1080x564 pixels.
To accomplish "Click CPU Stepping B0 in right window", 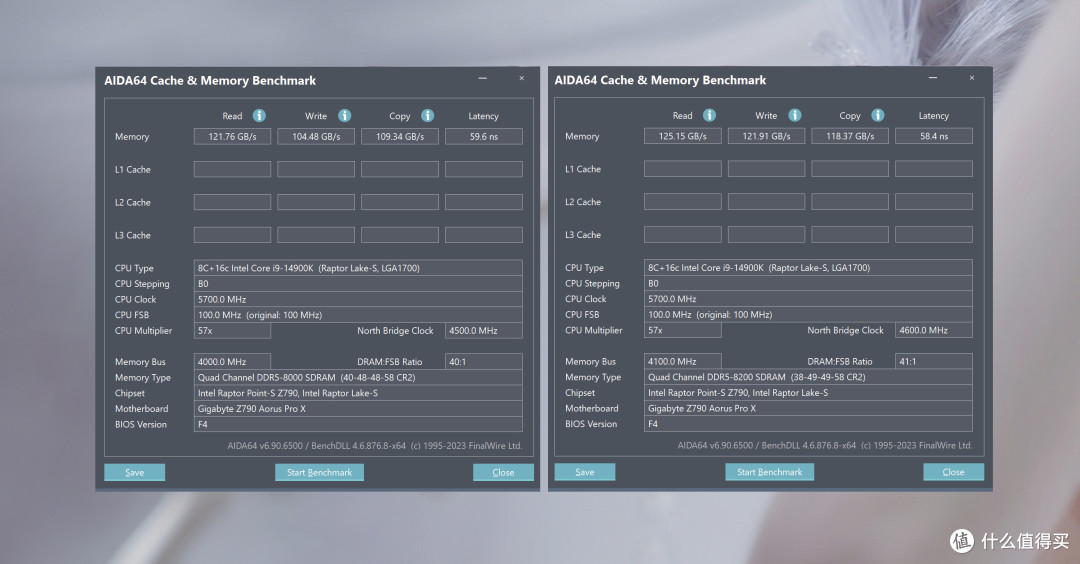I will click(809, 283).
